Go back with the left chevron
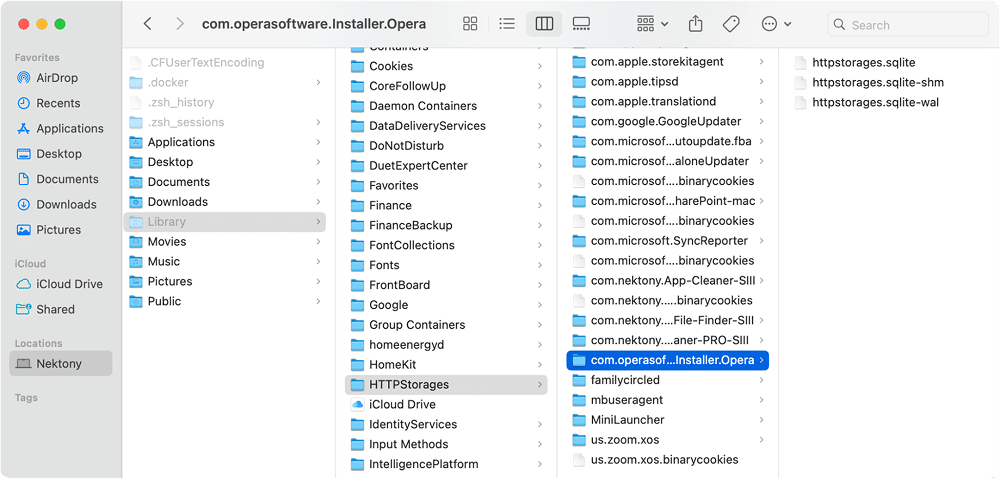This screenshot has width=1000, height=479. point(147,24)
